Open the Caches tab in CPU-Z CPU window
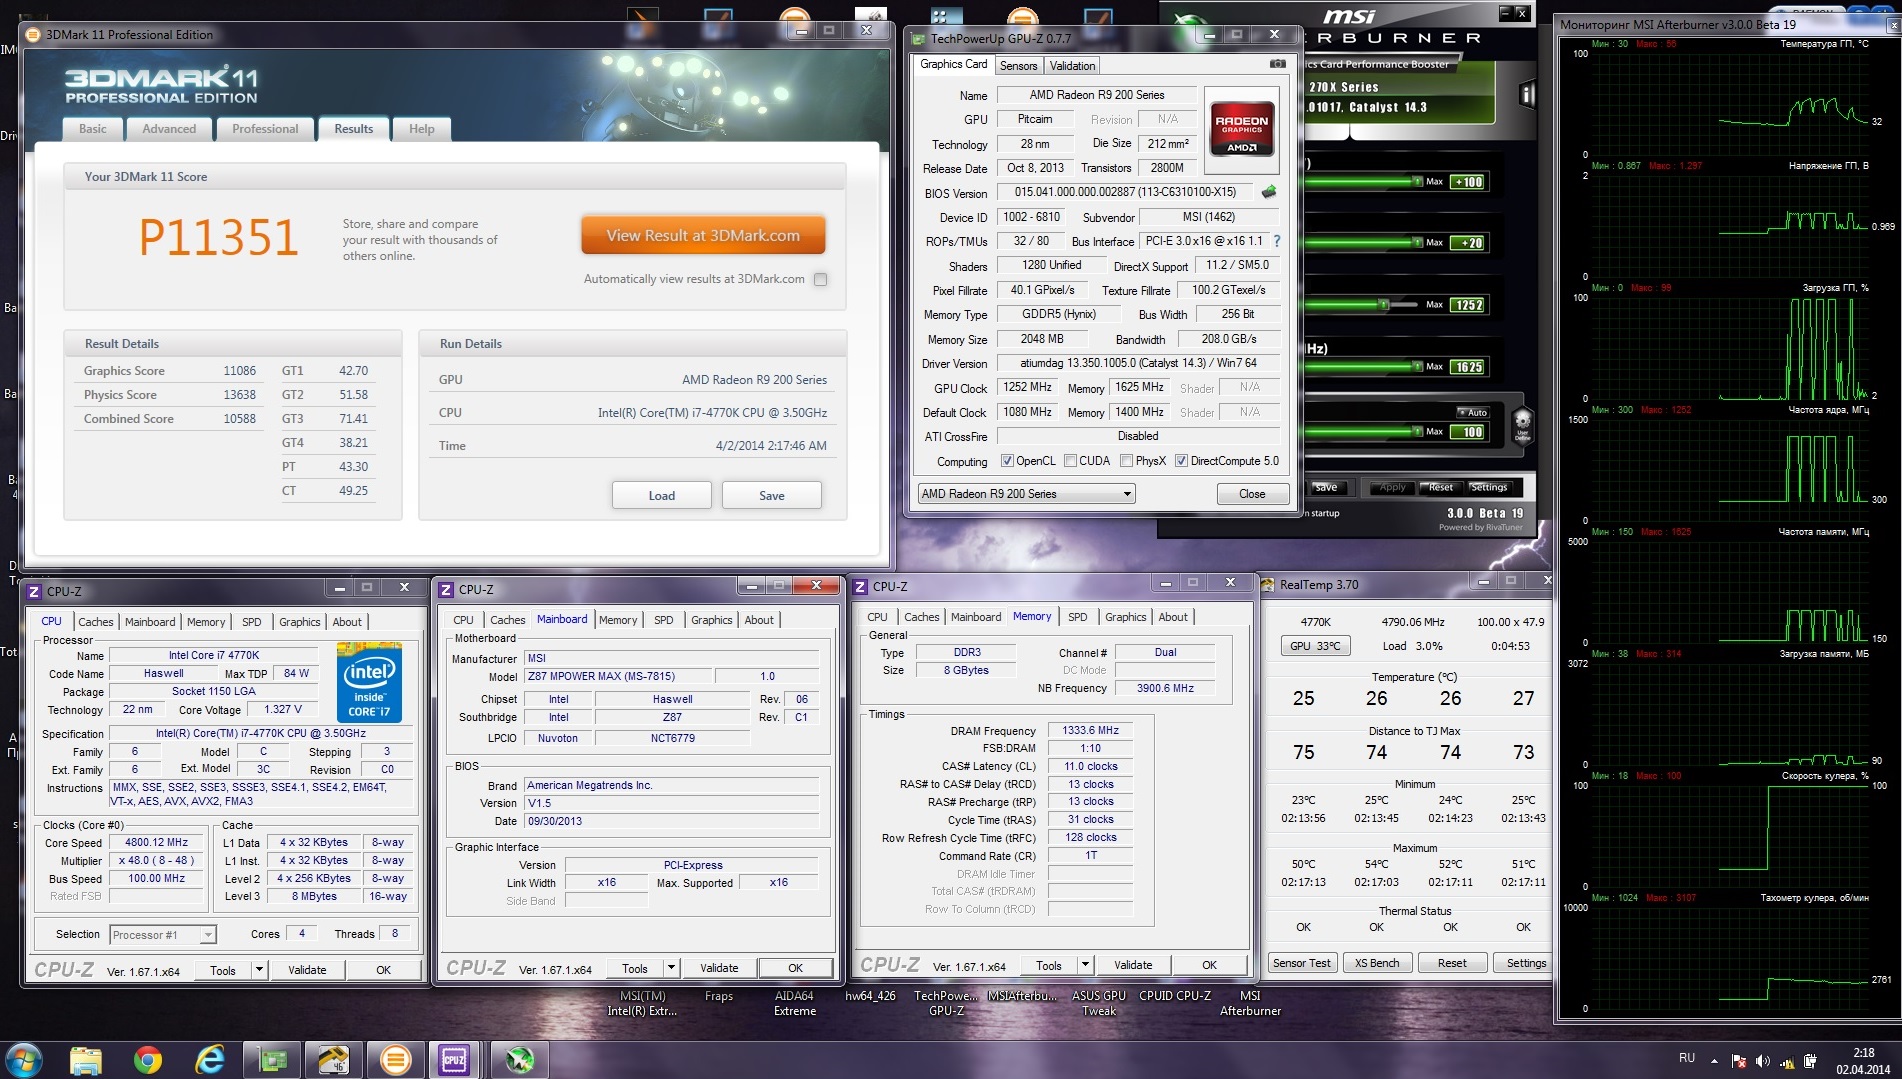The height and width of the screenshot is (1079, 1902). pos(96,622)
